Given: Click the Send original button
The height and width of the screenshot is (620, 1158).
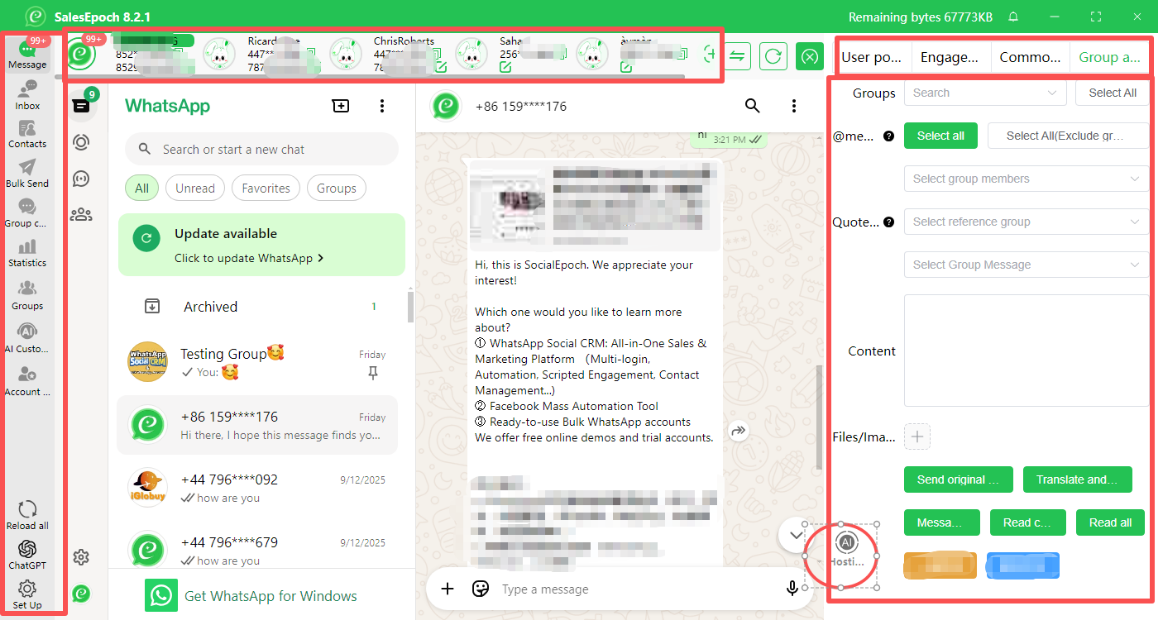Looking at the screenshot, I should (x=959, y=480).
